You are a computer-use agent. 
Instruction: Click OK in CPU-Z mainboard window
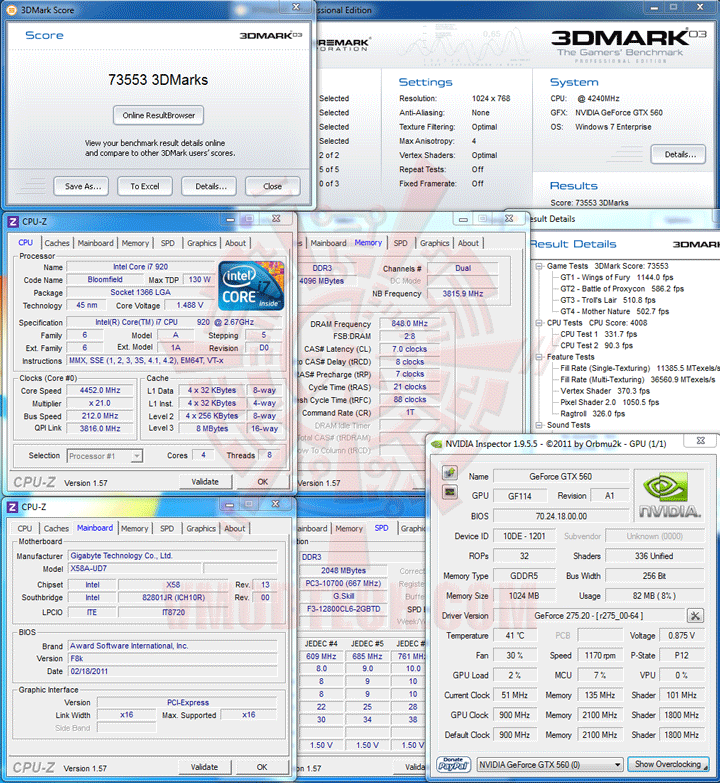262,767
